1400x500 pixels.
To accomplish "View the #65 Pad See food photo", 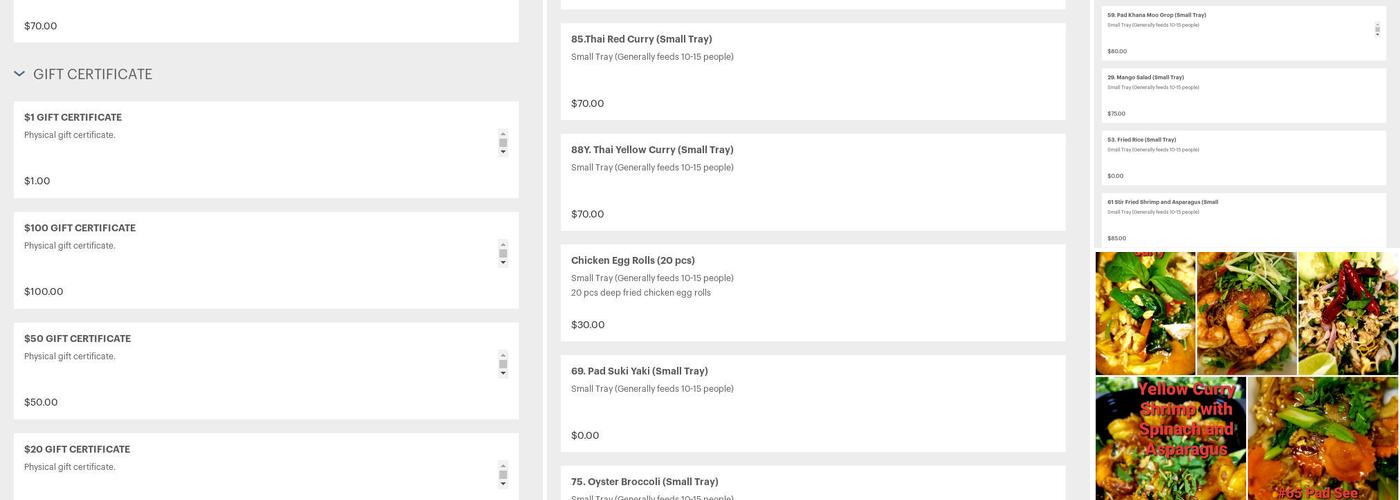I will click(1322, 438).
